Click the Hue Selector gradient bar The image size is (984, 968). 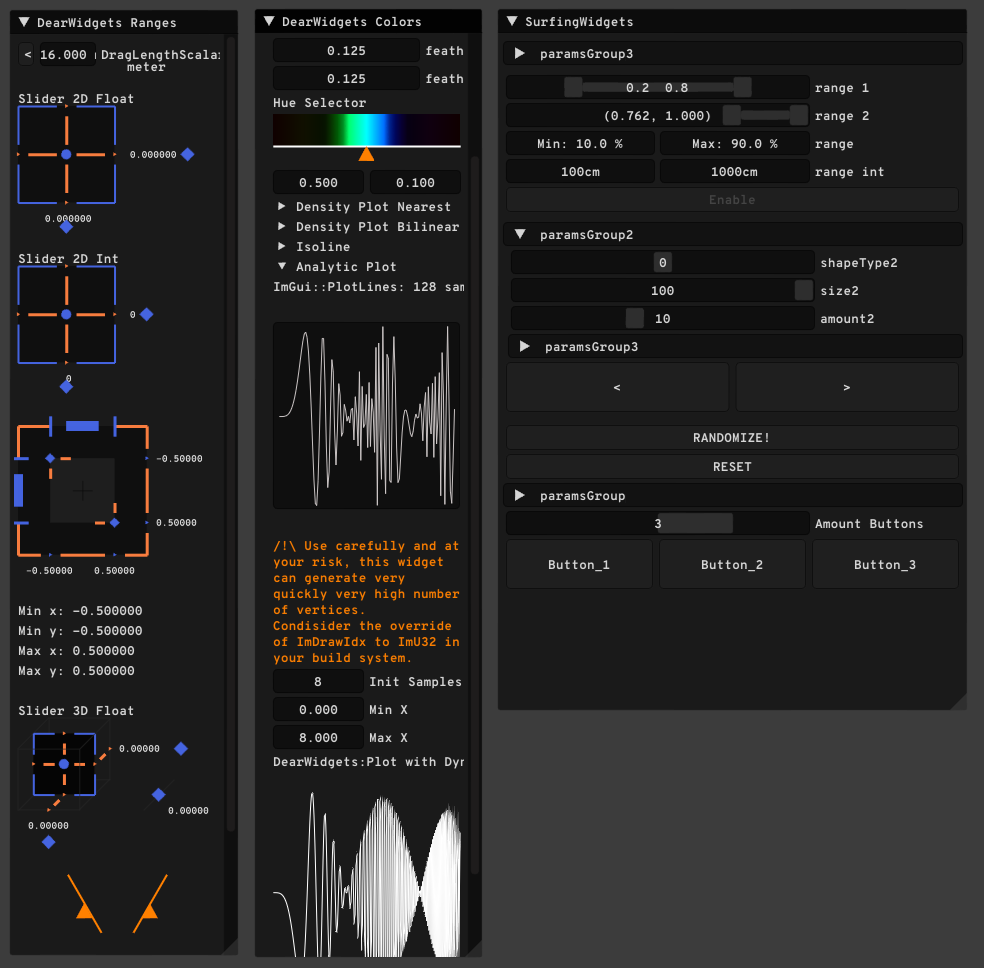pyautogui.click(x=366, y=129)
